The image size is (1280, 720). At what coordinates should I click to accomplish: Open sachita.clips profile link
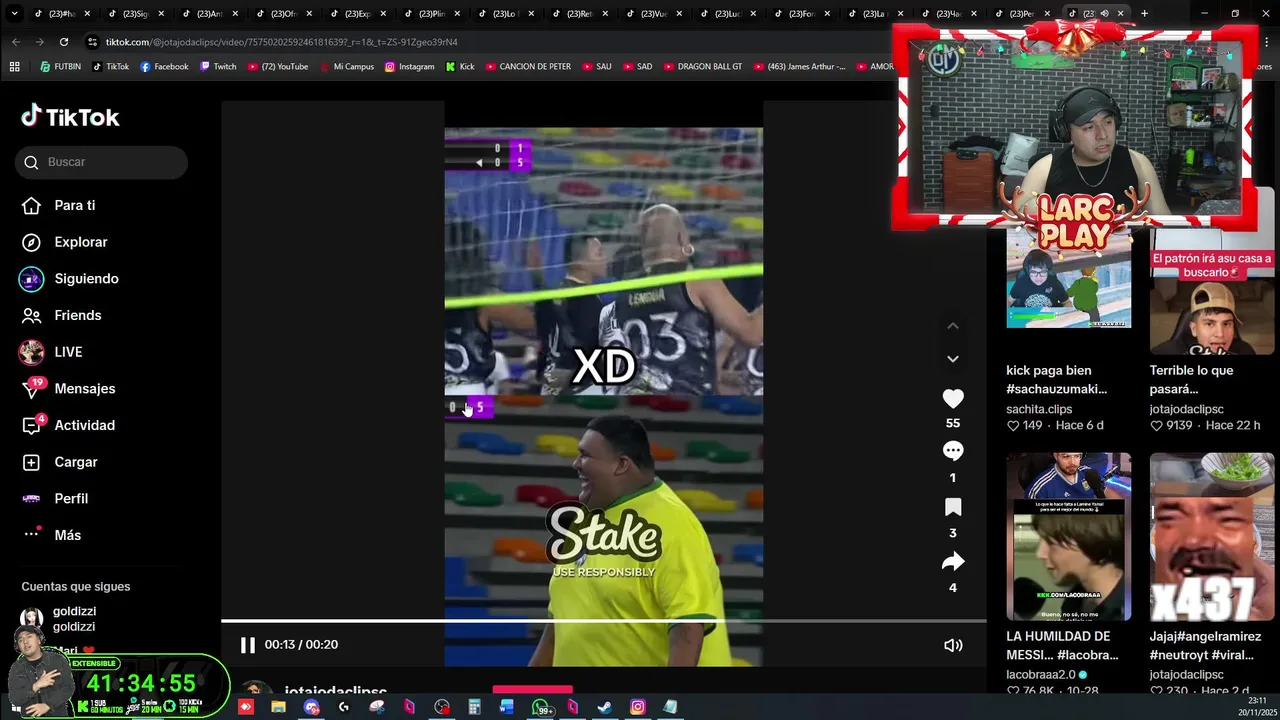(x=1039, y=409)
